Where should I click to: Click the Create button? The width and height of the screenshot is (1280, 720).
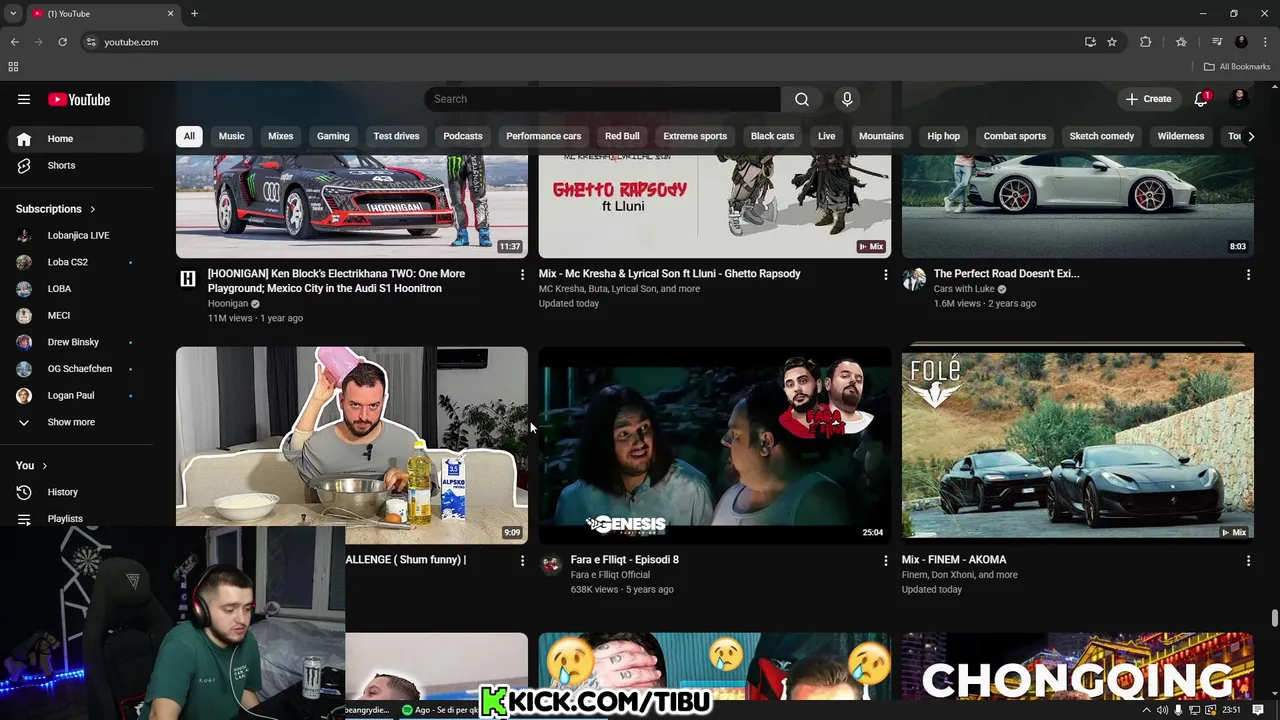pos(1148,99)
